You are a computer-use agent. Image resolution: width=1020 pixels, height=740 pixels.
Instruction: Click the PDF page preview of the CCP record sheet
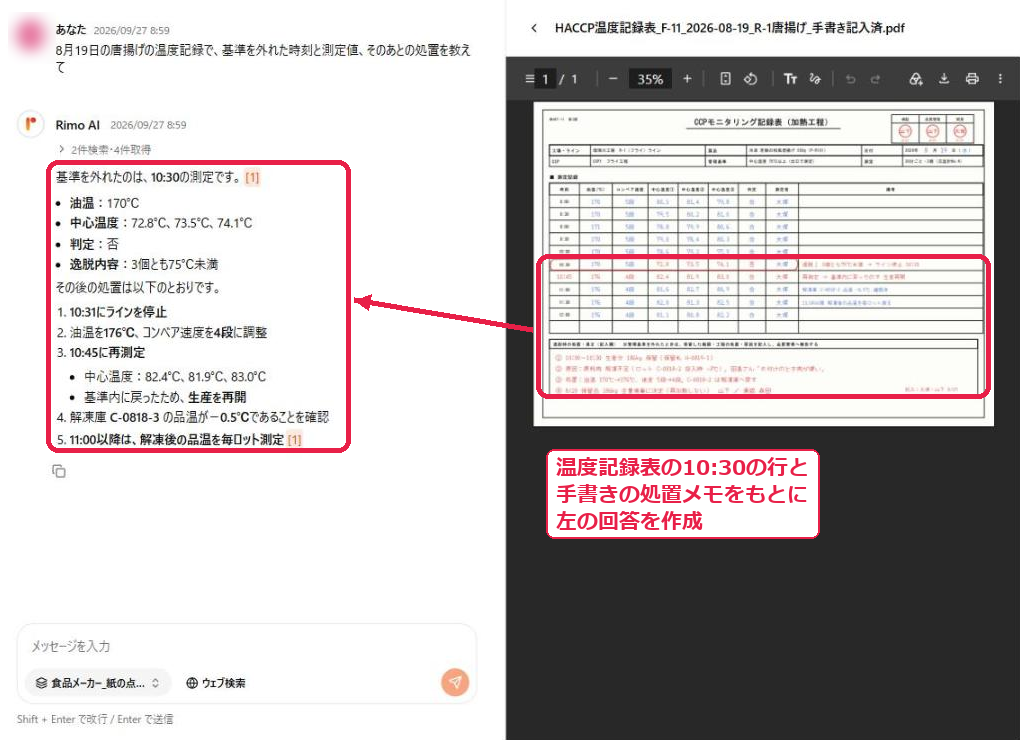(x=763, y=263)
